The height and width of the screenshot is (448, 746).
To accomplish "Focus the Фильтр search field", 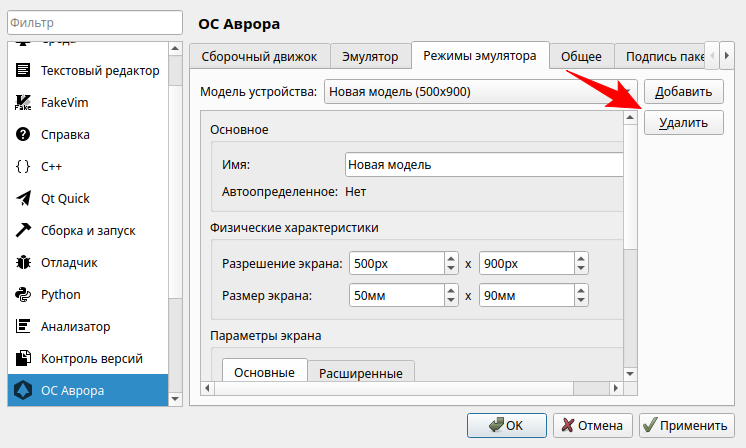I will pyautogui.click(x=95, y=22).
